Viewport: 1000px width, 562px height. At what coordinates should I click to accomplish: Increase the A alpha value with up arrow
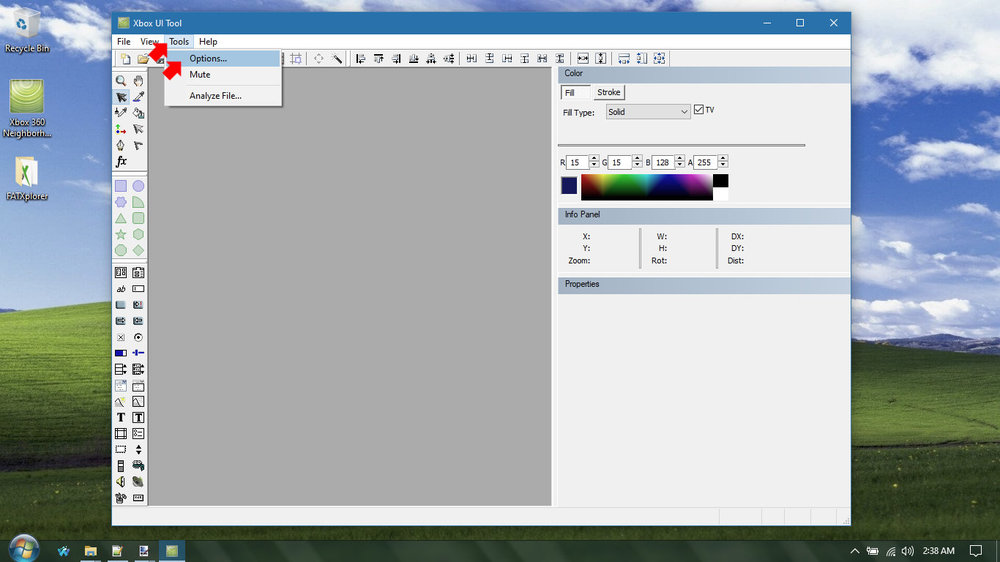723,159
